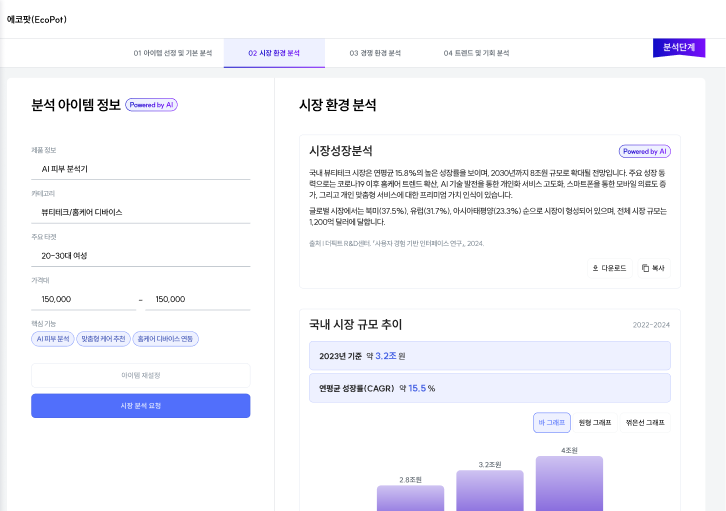Click the copy icon button (복사)
This screenshot has height=511, width=726.
[x=654, y=268]
